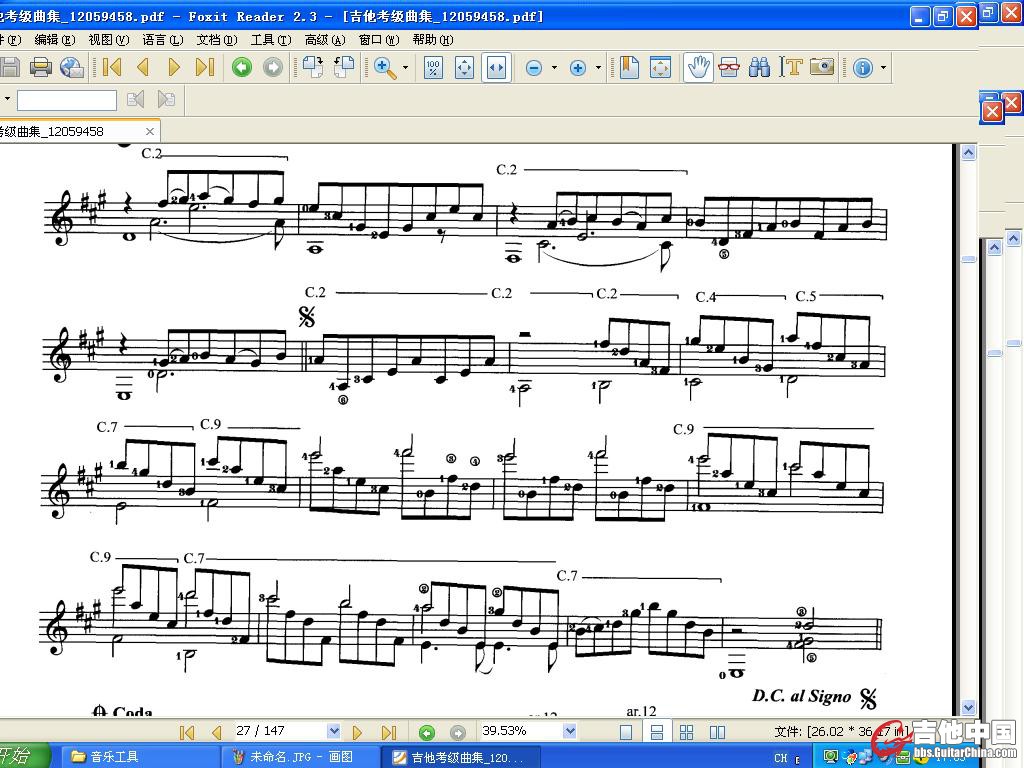Go to last page in status bar
The width and height of the screenshot is (1024, 768).
point(389,732)
